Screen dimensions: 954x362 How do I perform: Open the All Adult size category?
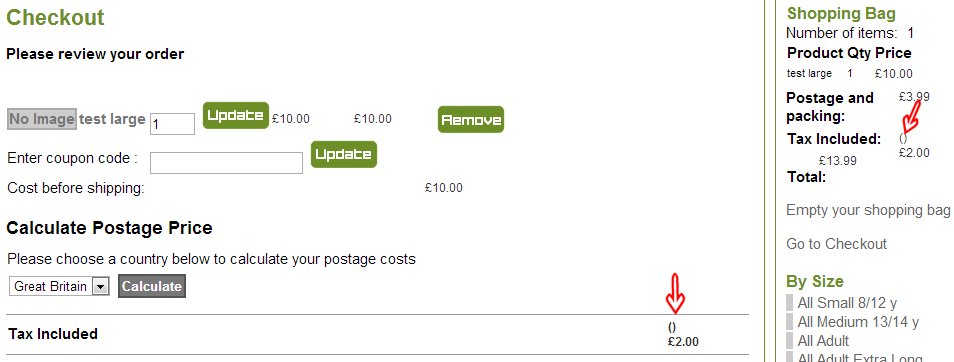823,341
